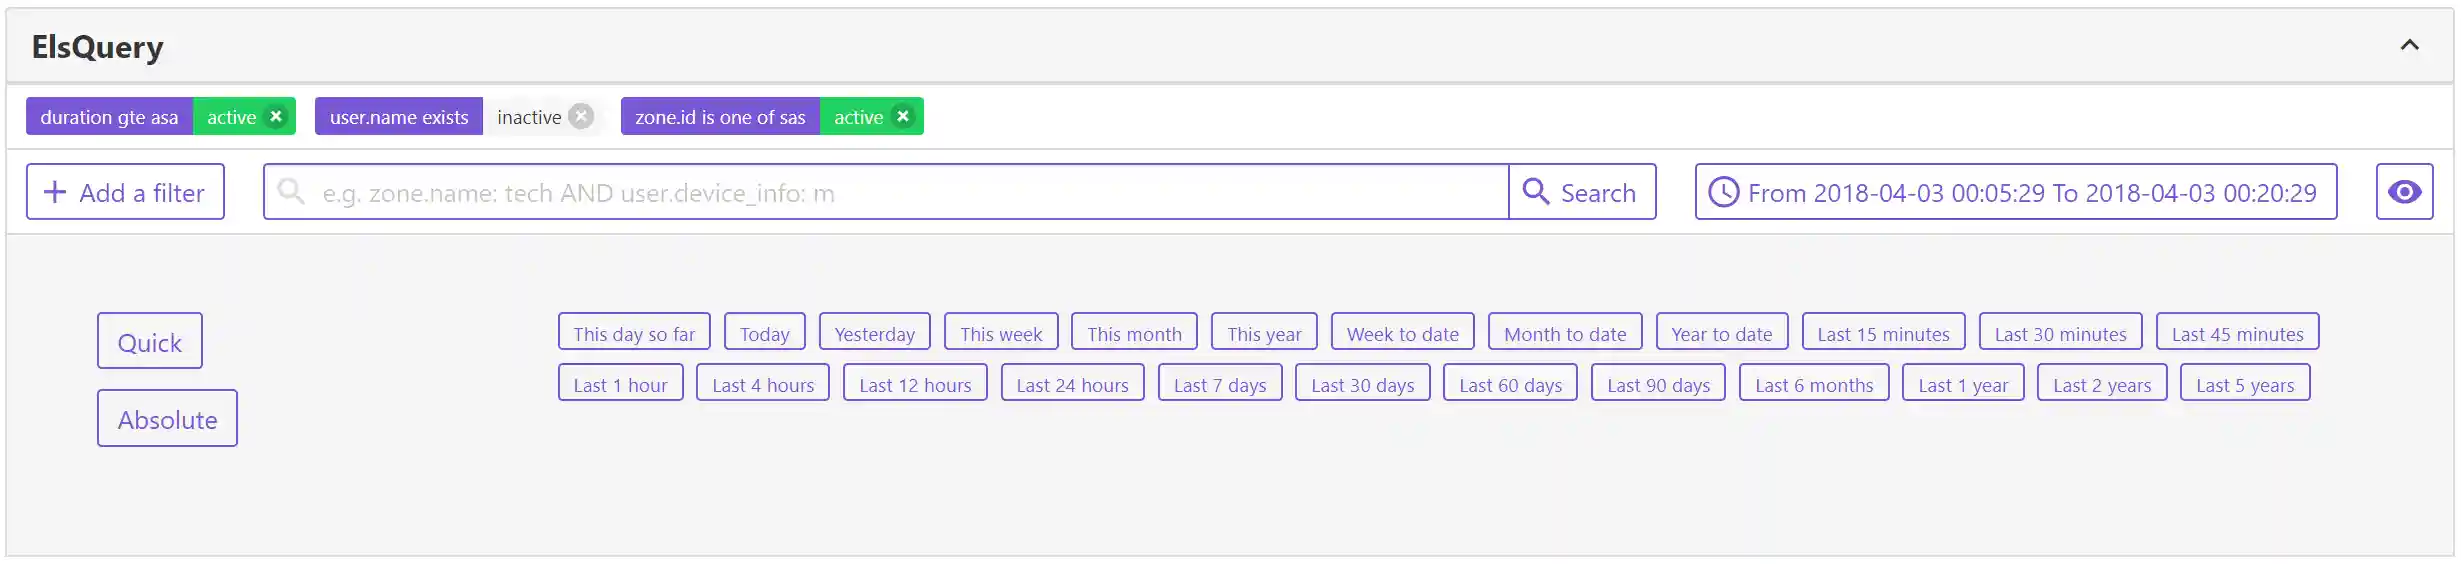This screenshot has width=2461, height=564.
Task: Click the query search input field
Action: (900, 192)
